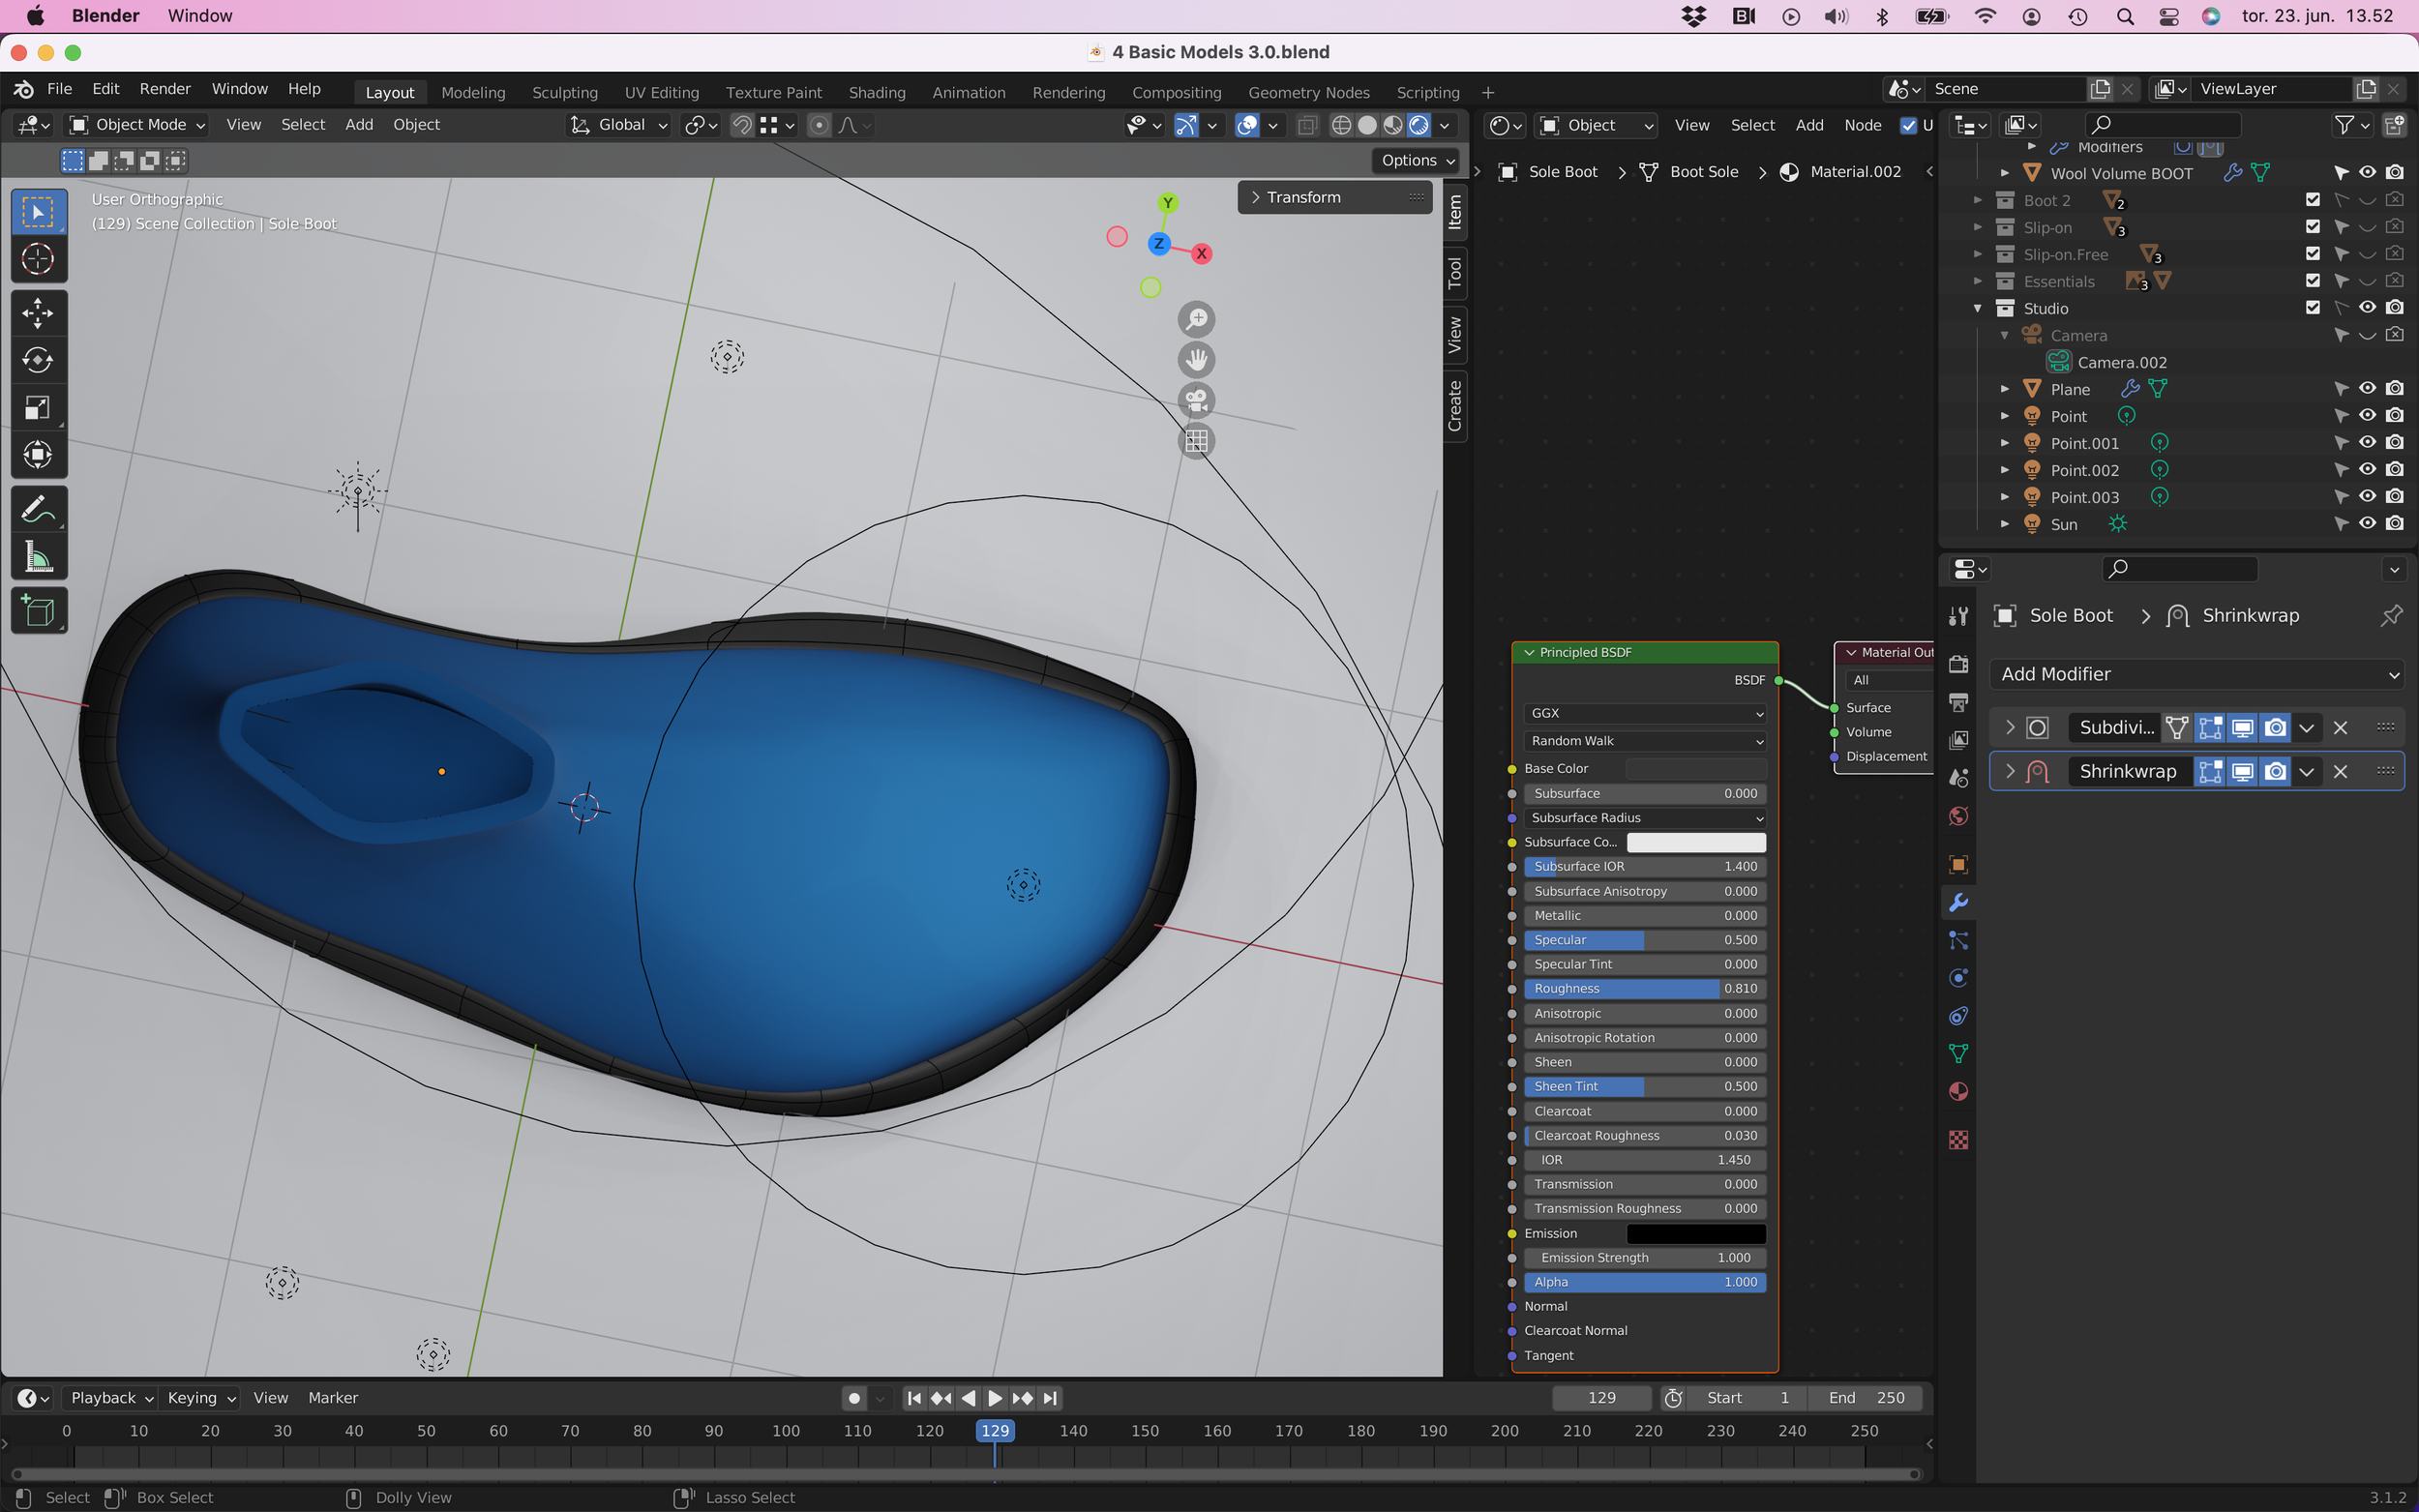2419x1512 pixels.
Task: Expand the Transform panel
Action: point(1336,197)
